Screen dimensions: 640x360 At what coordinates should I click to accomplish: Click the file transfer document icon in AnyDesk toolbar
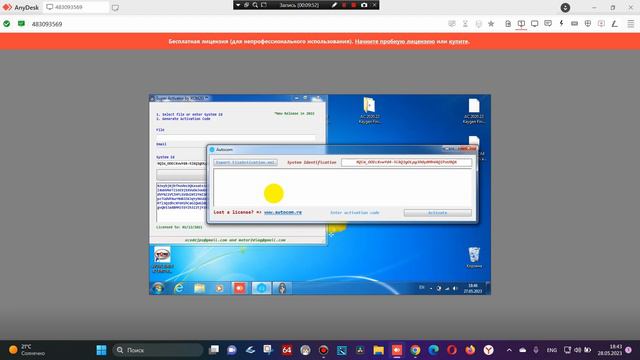[508, 24]
